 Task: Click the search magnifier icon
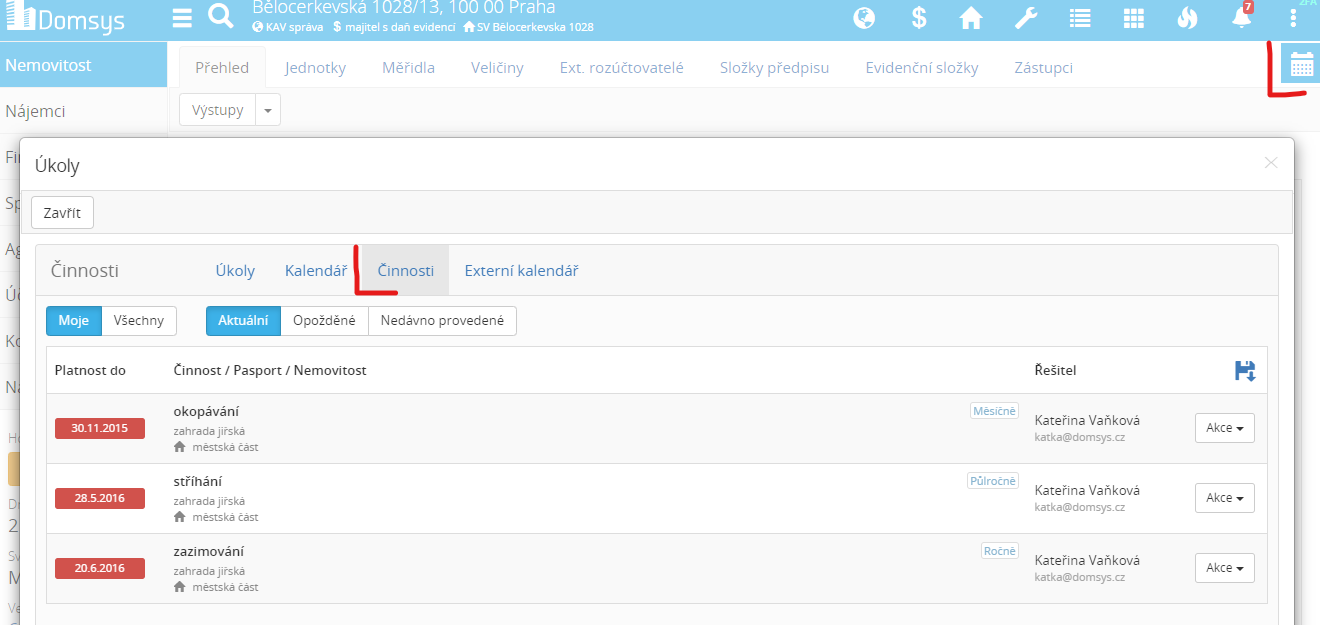tap(221, 17)
